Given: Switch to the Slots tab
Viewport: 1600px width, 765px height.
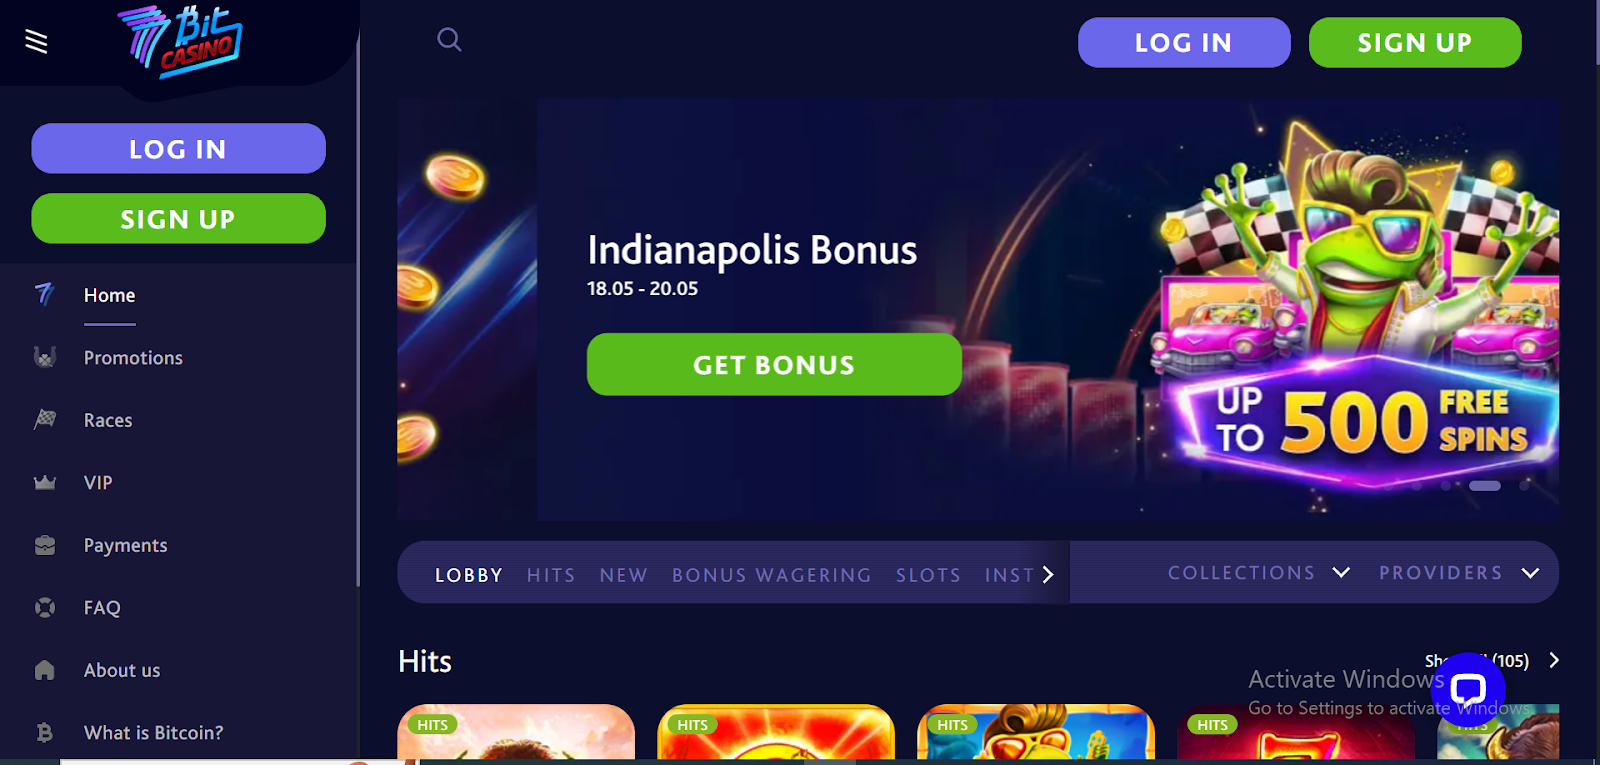Looking at the screenshot, I should click(928, 575).
